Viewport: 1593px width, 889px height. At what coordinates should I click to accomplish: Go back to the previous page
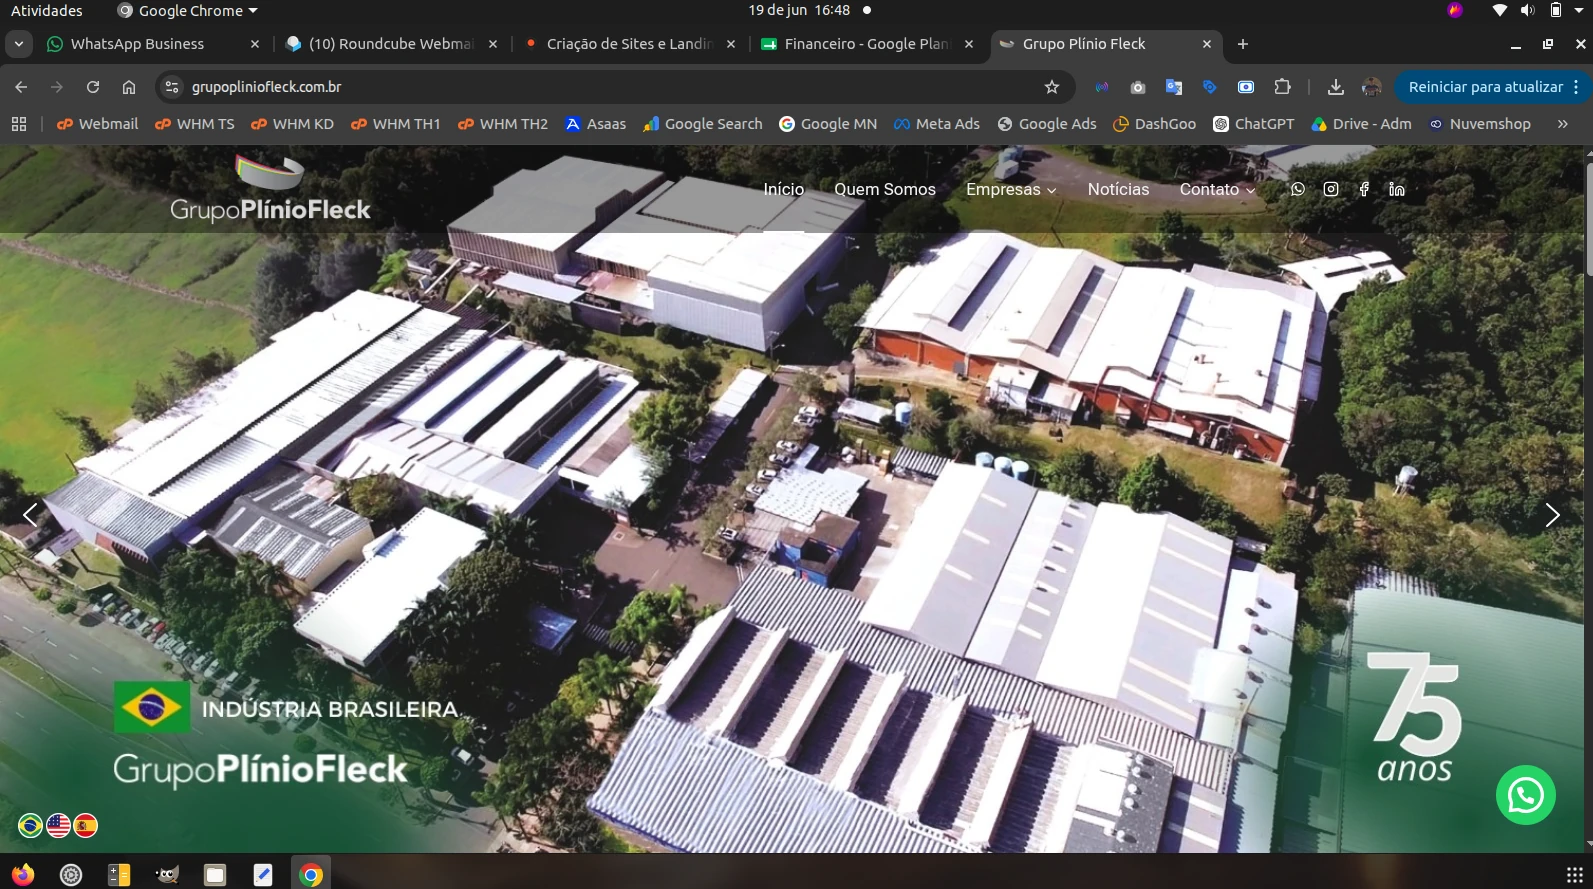[x=21, y=87]
